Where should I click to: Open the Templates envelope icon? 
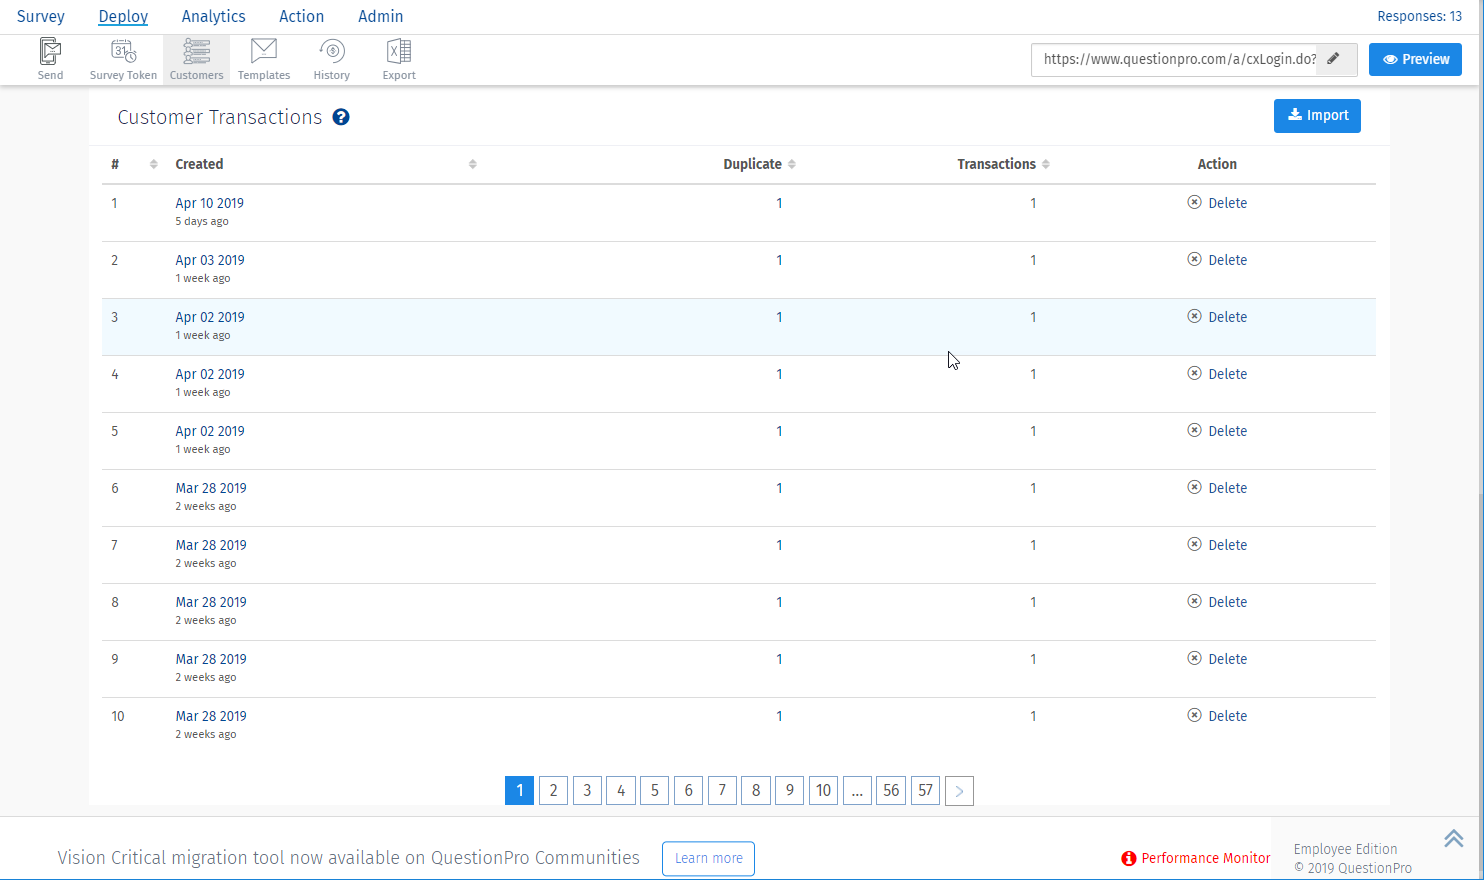(x=264, y=59)
